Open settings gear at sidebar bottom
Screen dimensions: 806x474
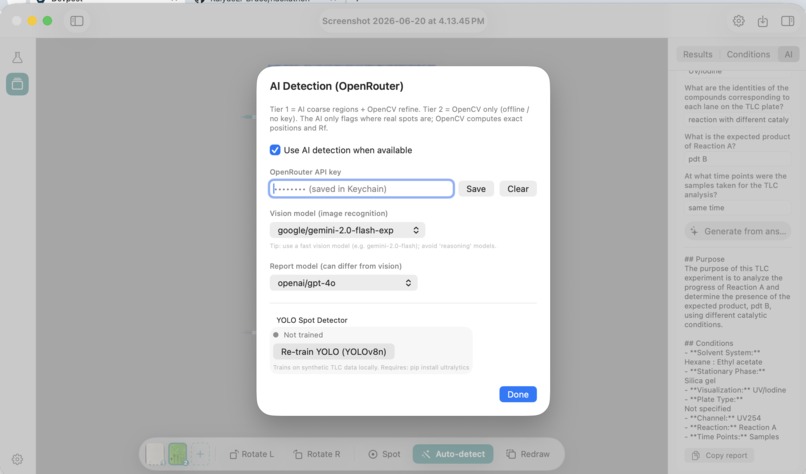(17, 459)
